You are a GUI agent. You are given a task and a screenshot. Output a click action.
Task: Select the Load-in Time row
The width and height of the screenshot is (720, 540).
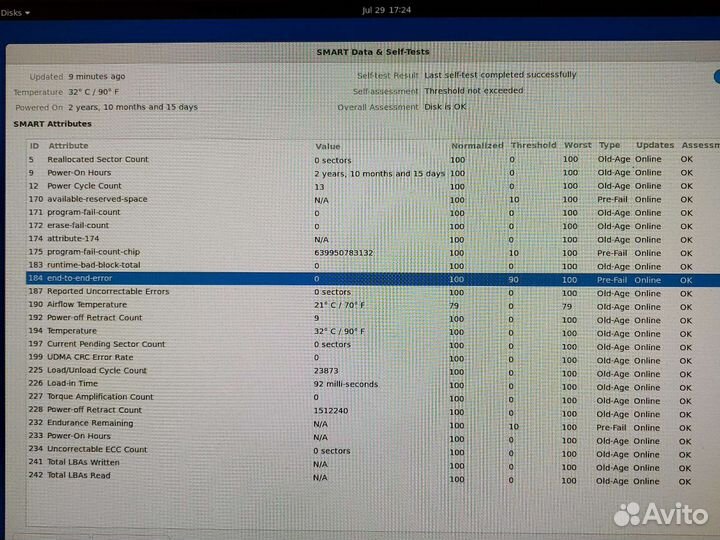[373, 384]
